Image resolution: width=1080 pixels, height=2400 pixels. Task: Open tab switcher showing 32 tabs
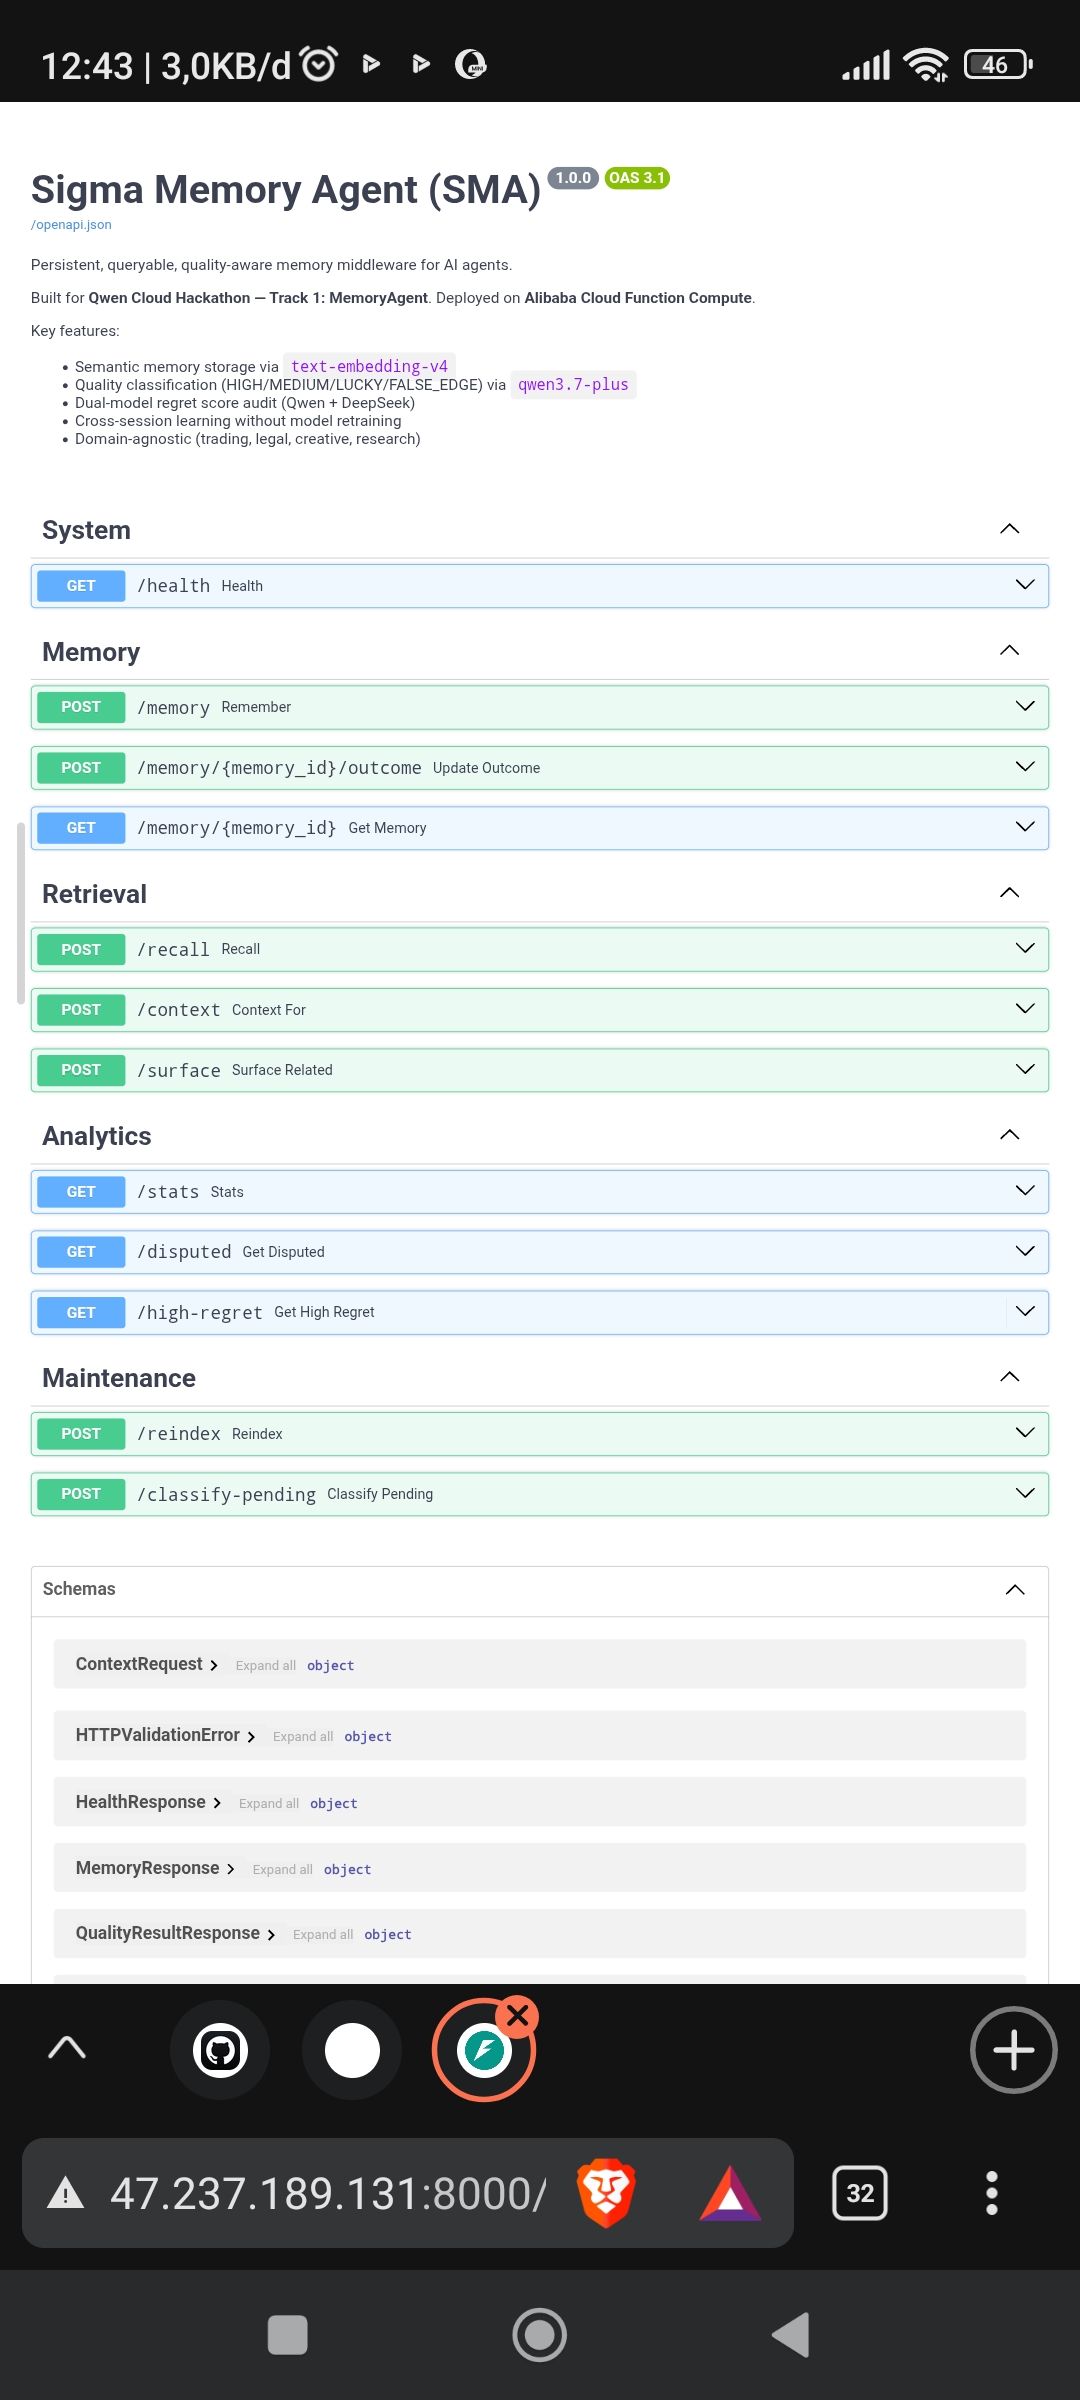860,2193
